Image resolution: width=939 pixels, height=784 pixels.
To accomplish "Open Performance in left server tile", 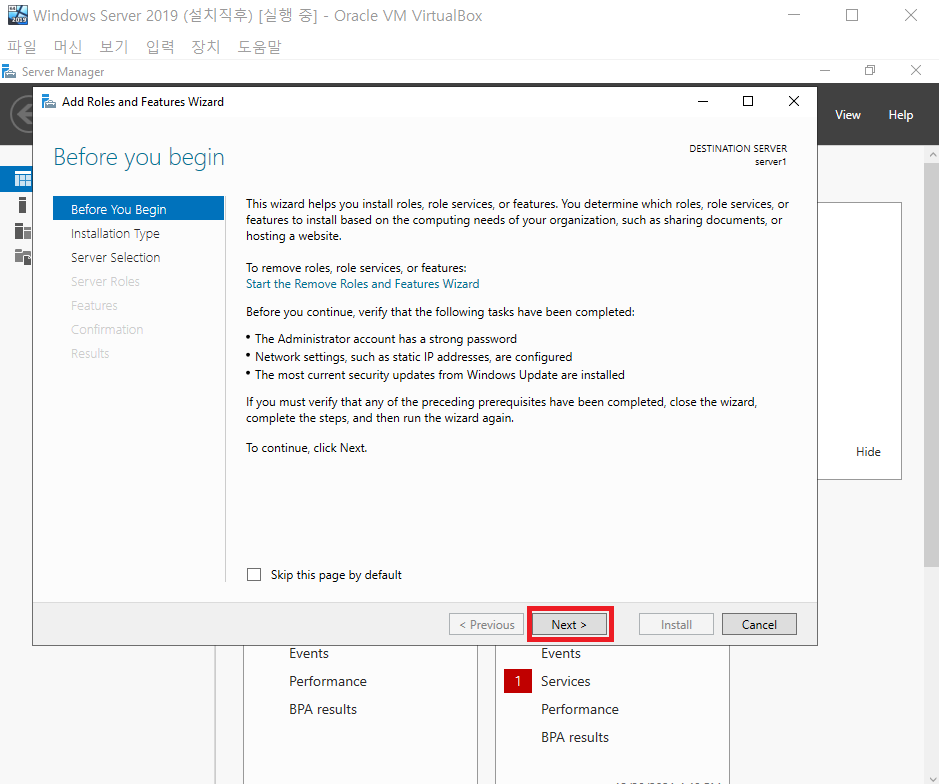I will (x=328, y=681).
